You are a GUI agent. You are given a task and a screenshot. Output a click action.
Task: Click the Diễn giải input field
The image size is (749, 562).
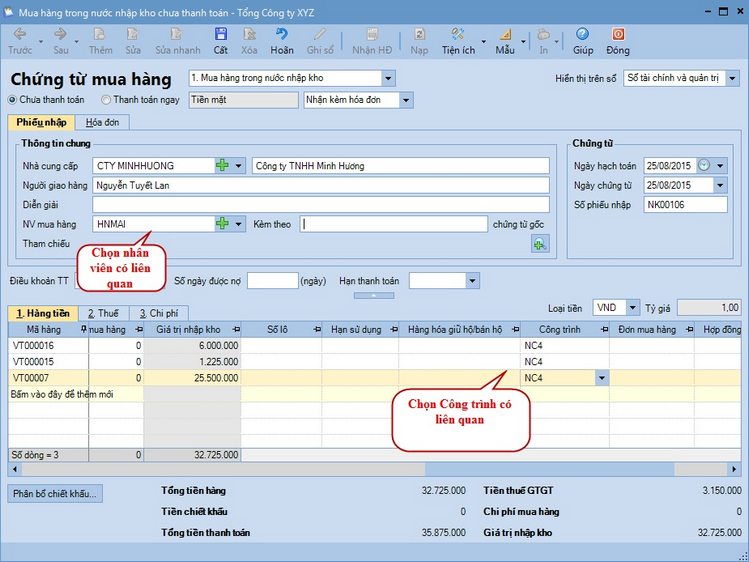pos(321,205)
